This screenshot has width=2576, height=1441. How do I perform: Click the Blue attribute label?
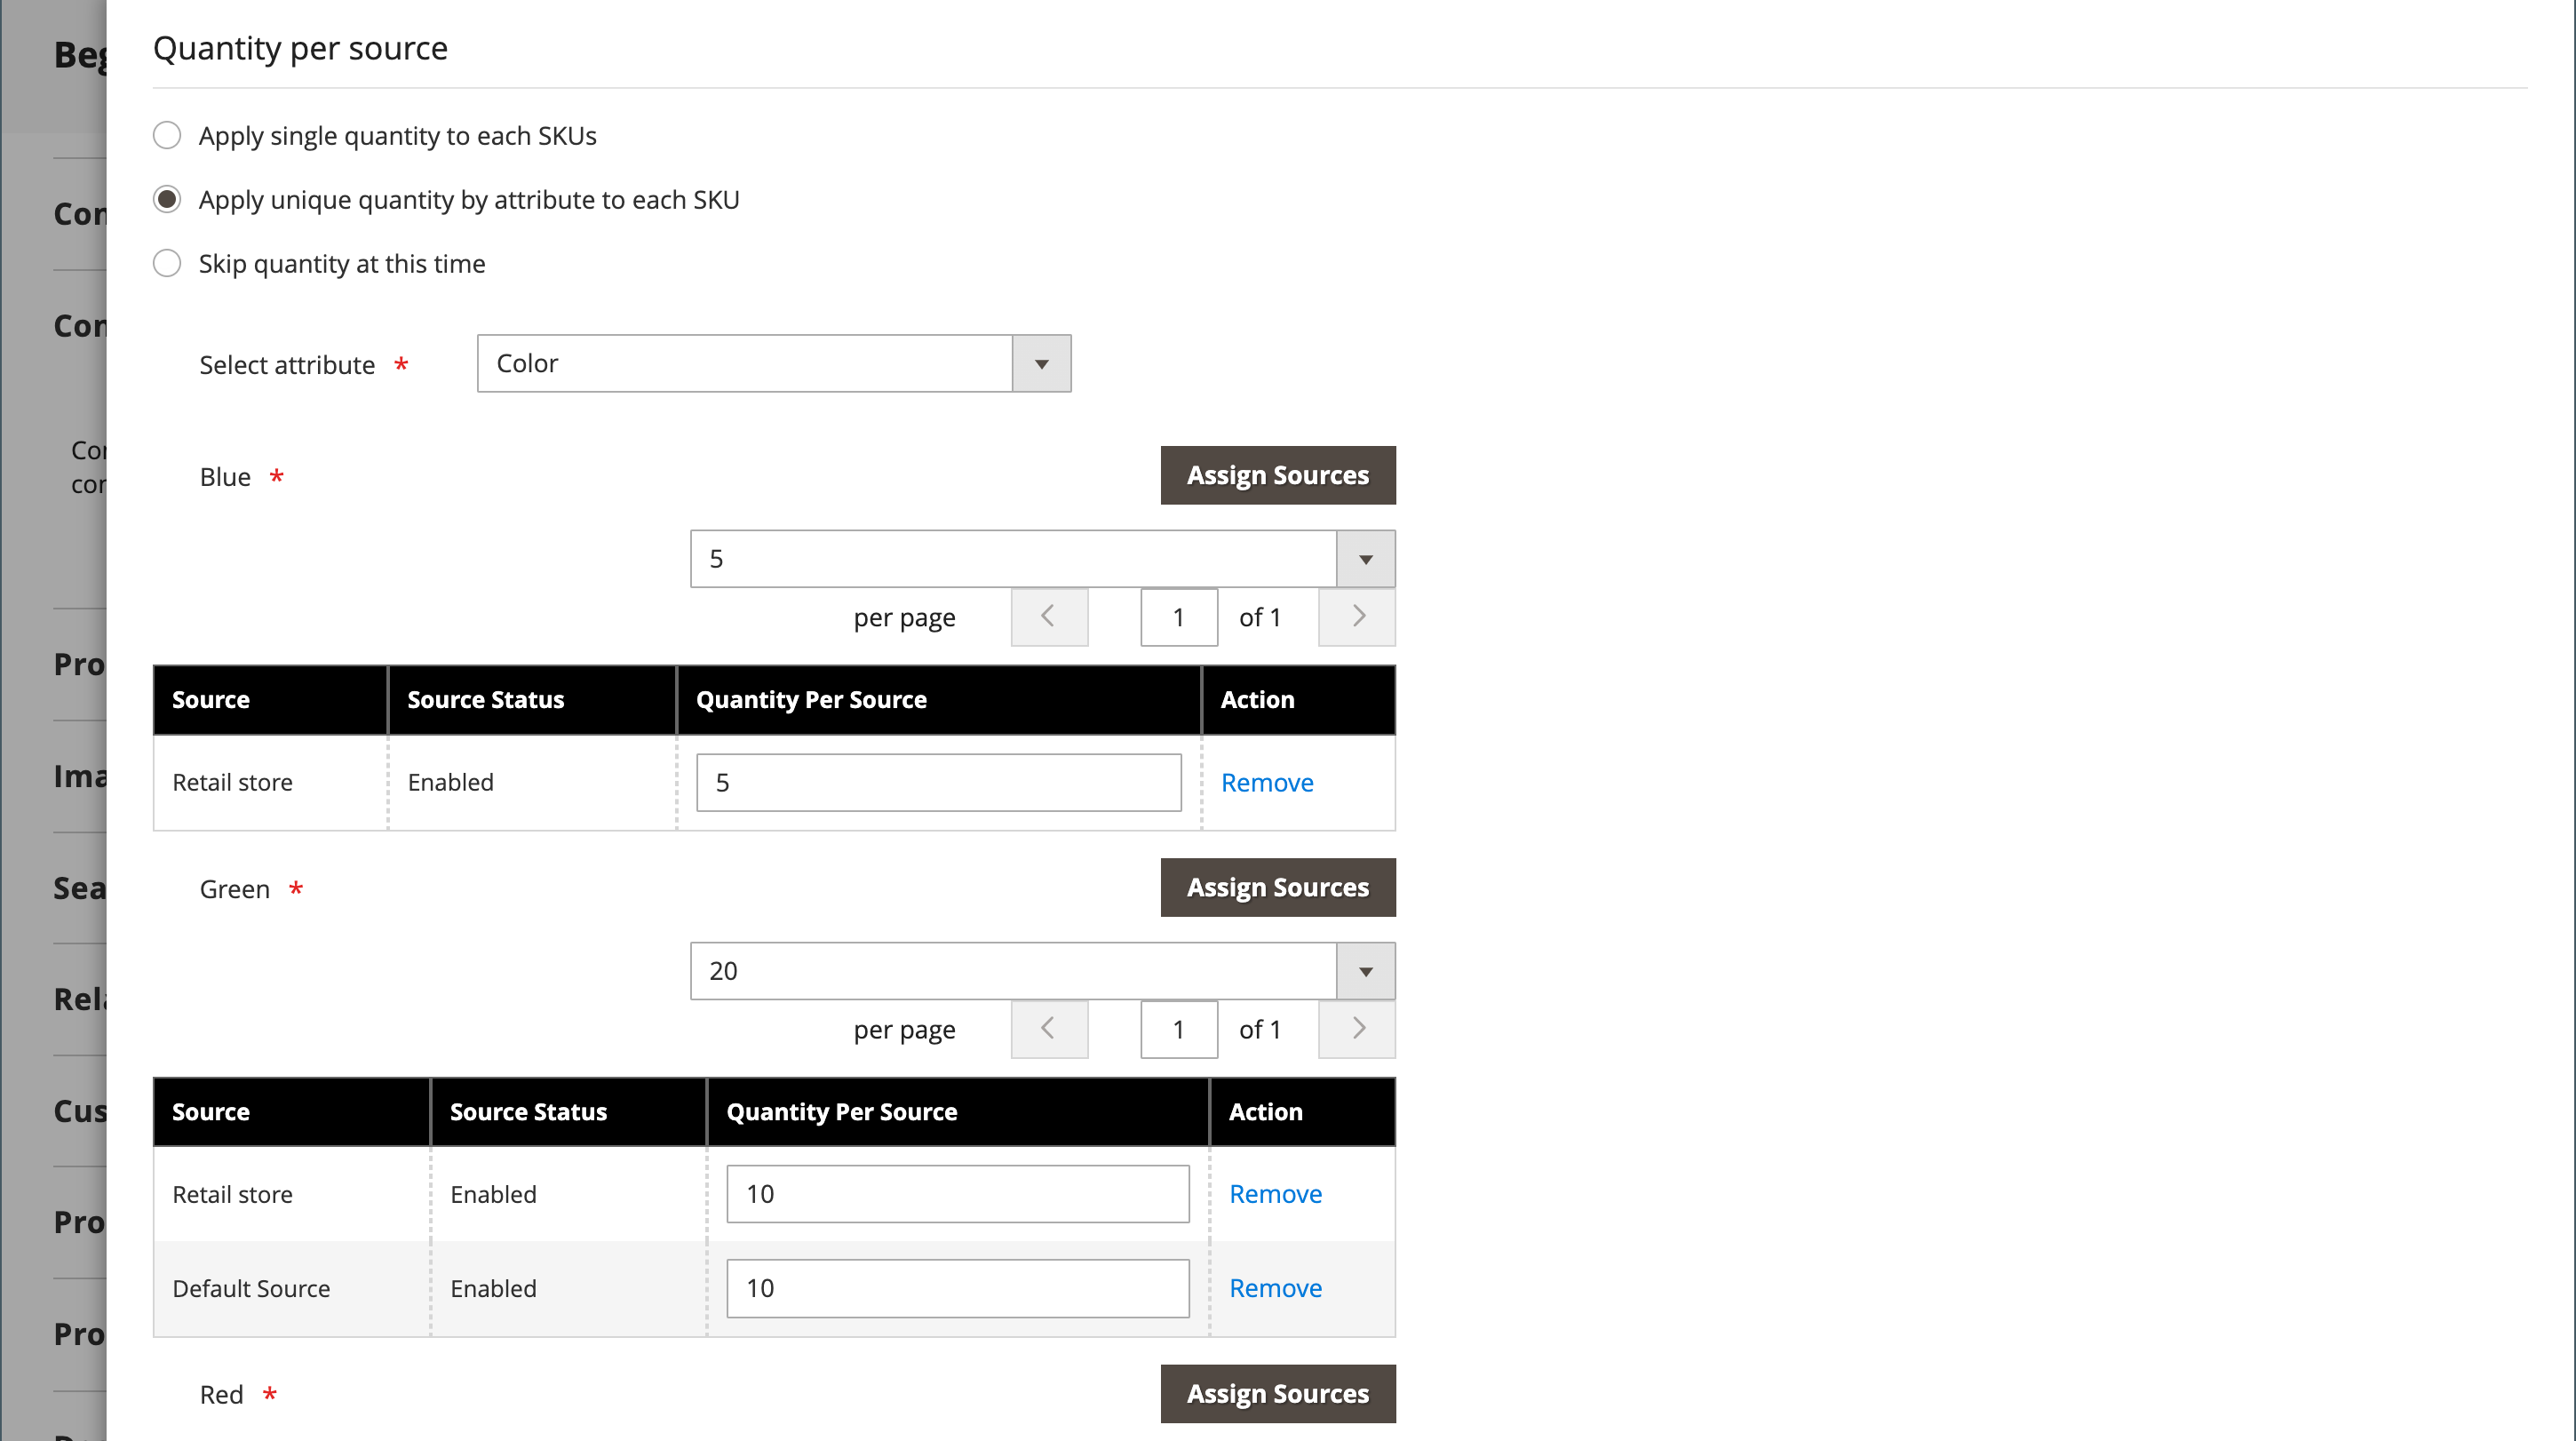point(225,477)
